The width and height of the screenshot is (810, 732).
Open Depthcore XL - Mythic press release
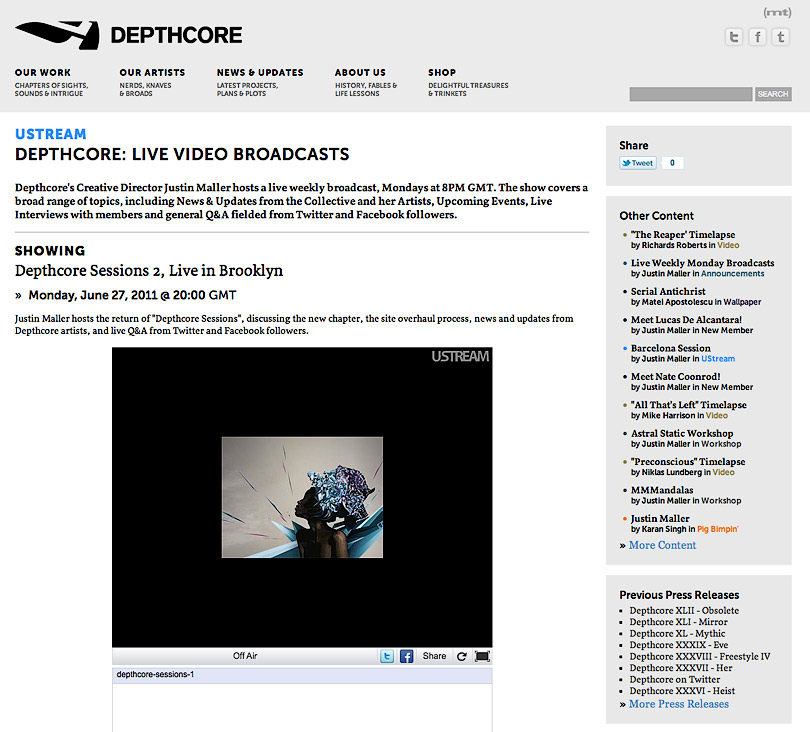pyautogui.click(x=677, y=633)
